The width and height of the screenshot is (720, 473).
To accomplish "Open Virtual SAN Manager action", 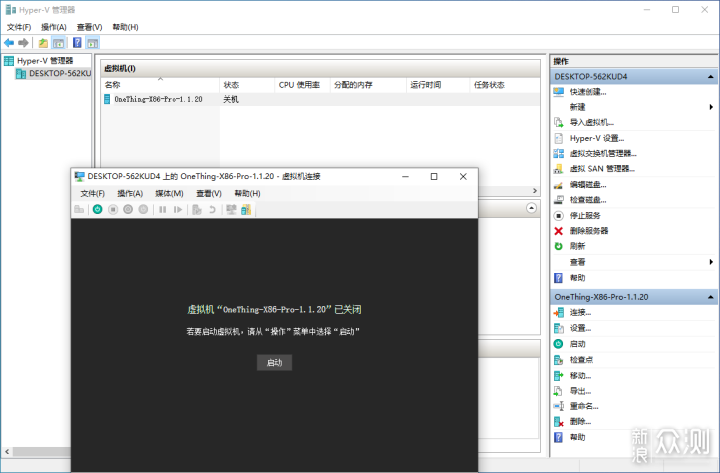I will (602, 169).
